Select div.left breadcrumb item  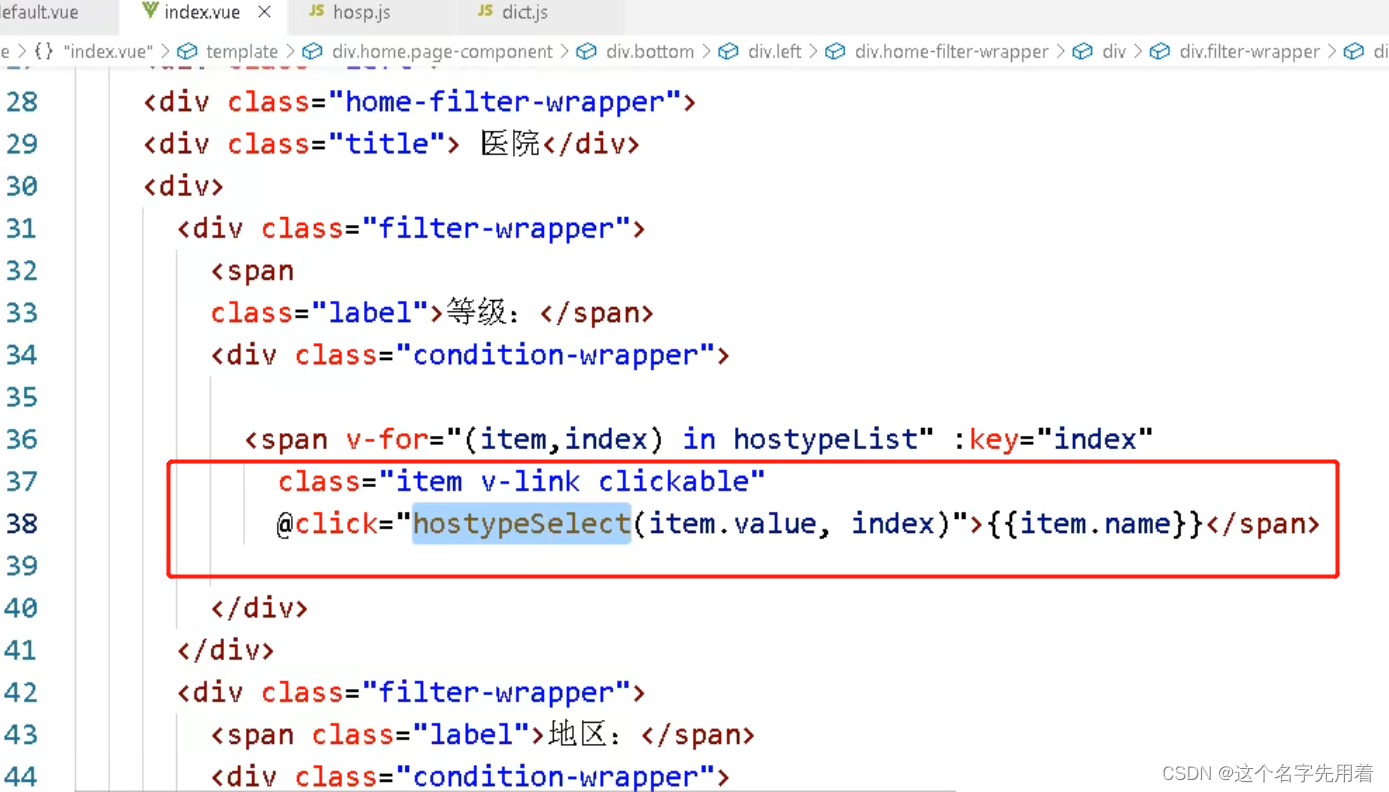775,51
